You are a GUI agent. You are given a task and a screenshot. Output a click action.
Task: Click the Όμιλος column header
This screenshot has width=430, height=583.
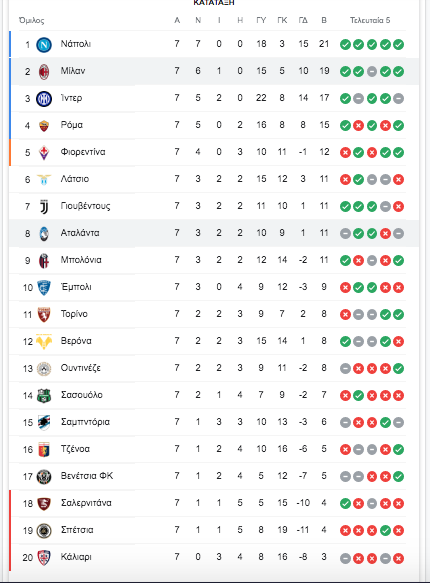click(x=32, y=20)
